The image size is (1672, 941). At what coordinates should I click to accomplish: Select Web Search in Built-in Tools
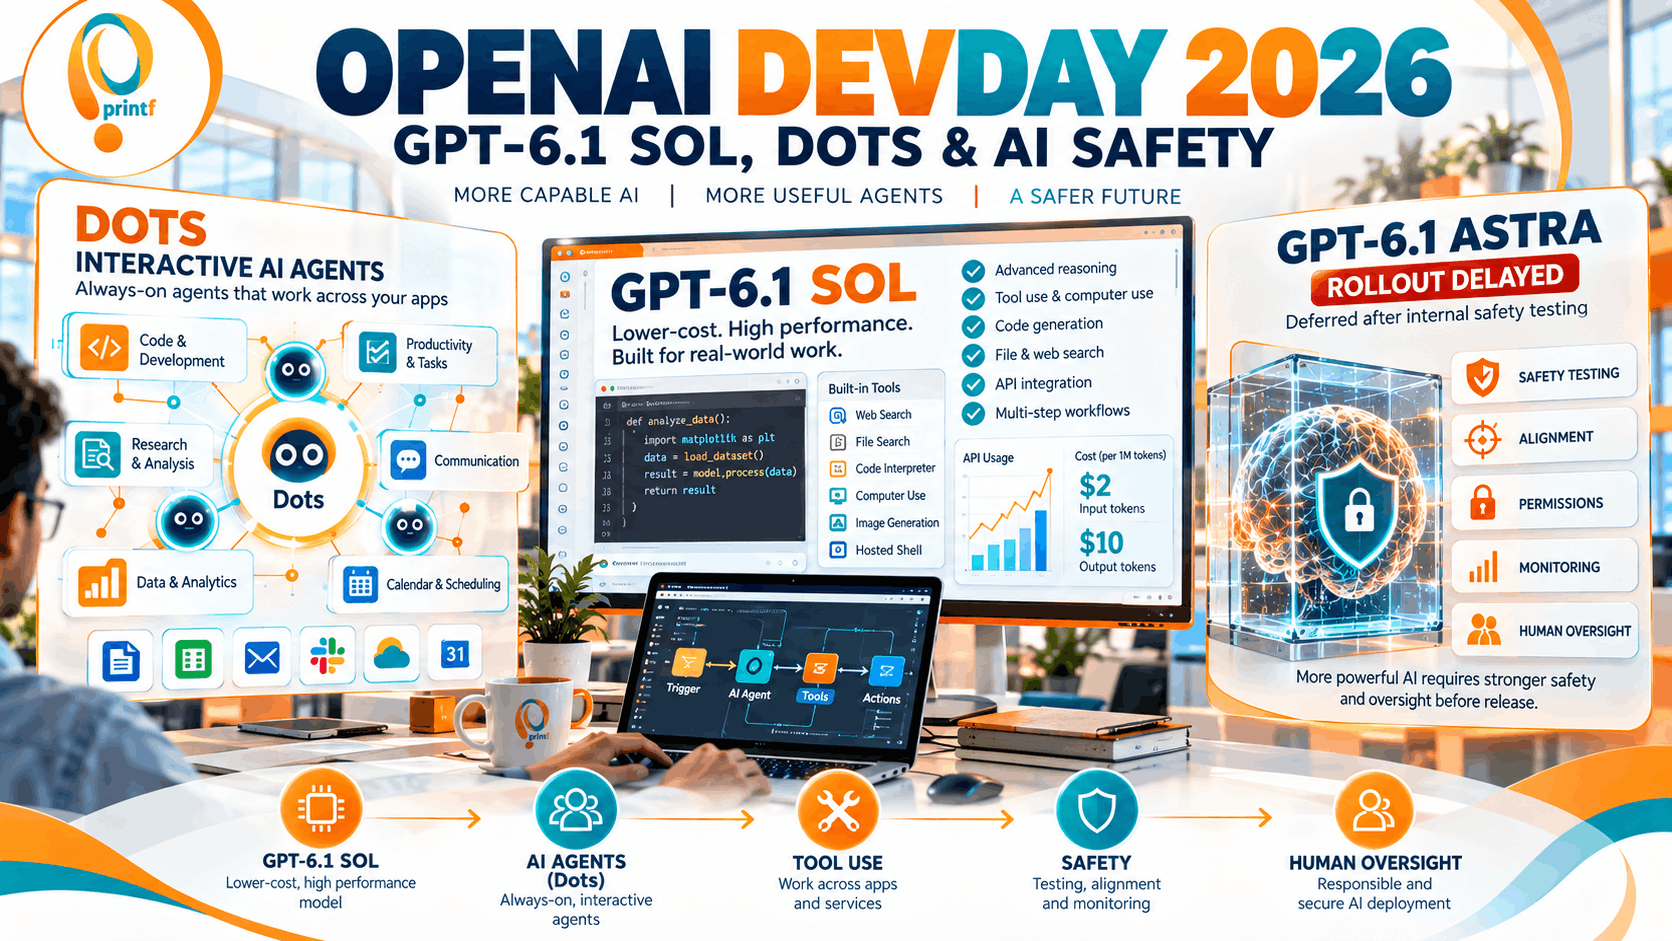tap(871, 415)
